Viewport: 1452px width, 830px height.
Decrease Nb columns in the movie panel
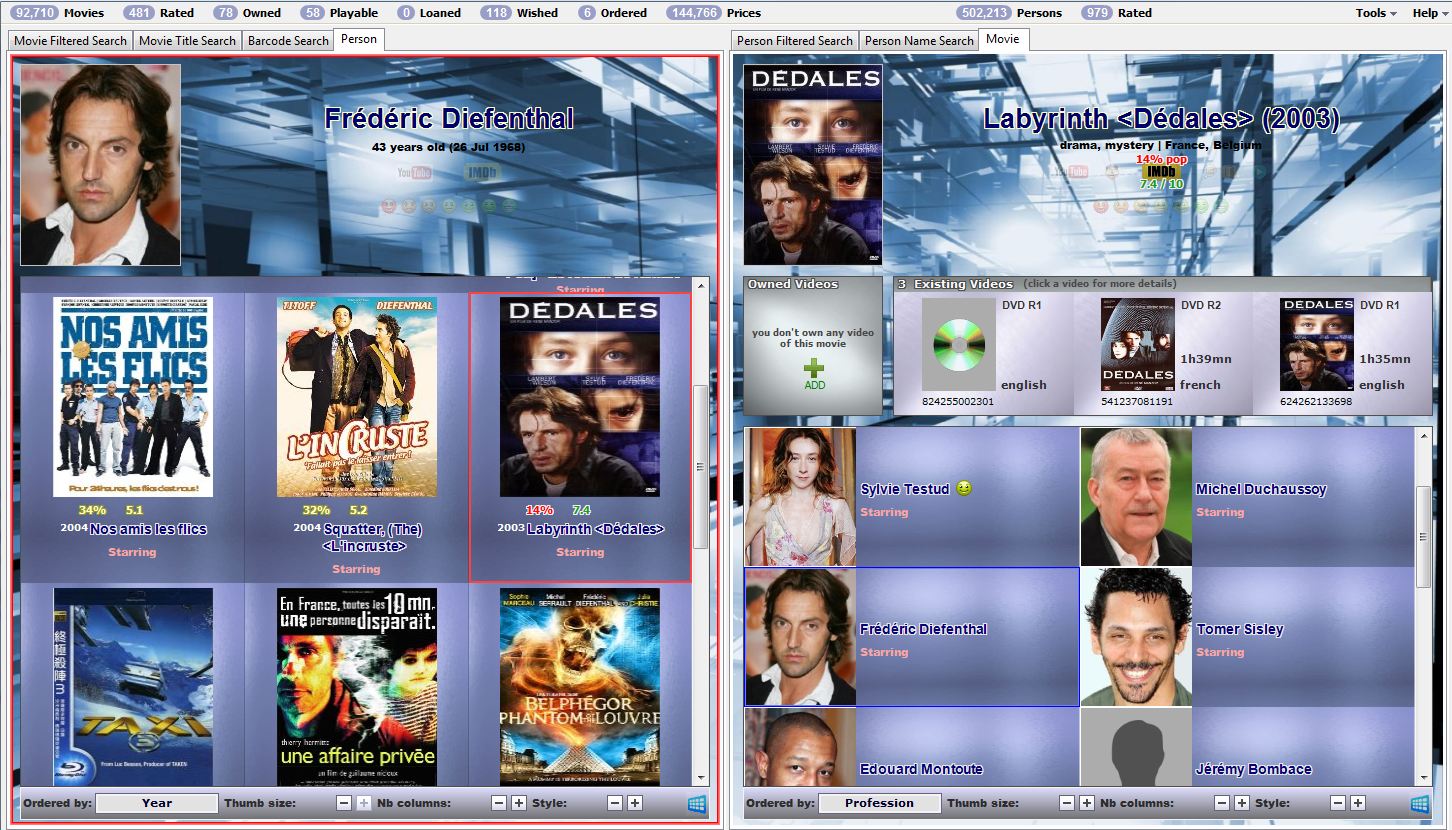(x=1222, y=803)
